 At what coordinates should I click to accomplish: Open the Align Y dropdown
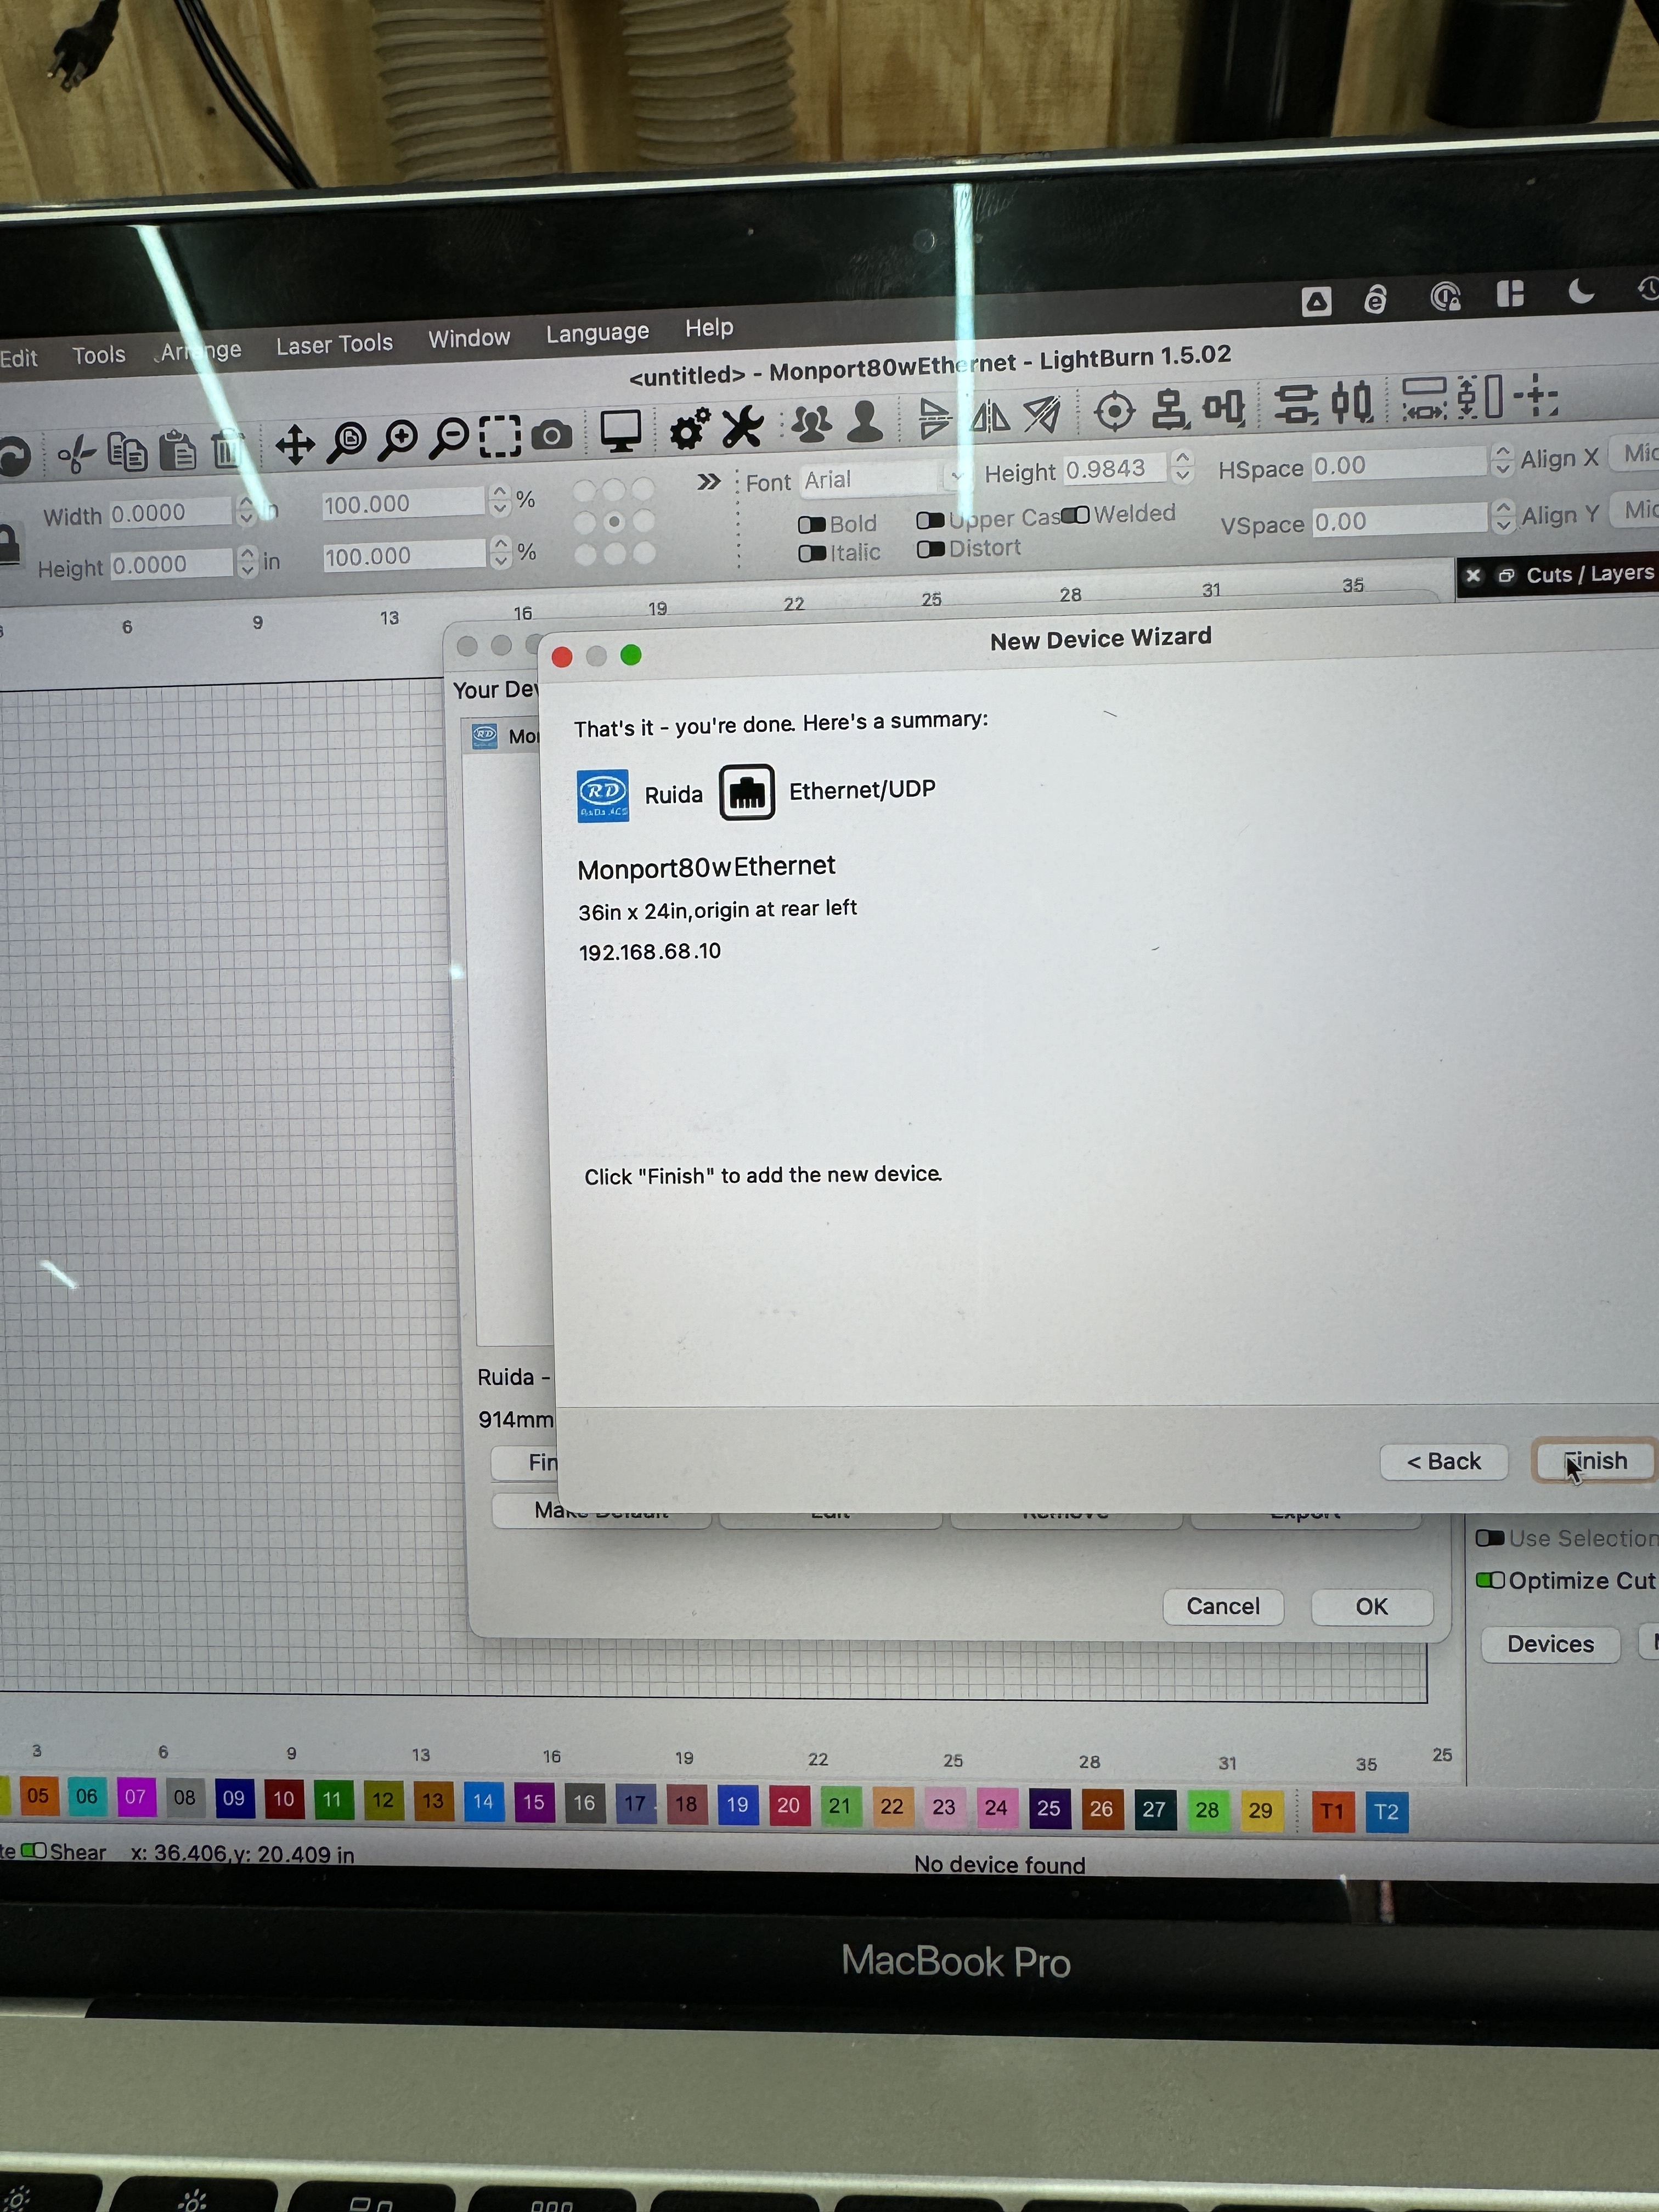click(1634, 510)
